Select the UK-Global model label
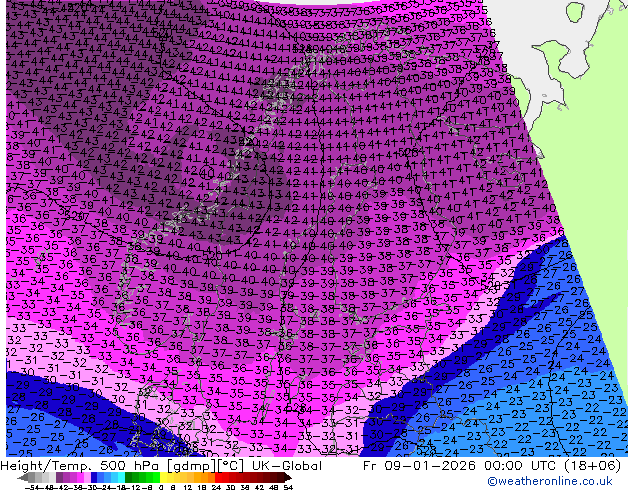Viewport: 634px width, 490px height. pos(287,466)
